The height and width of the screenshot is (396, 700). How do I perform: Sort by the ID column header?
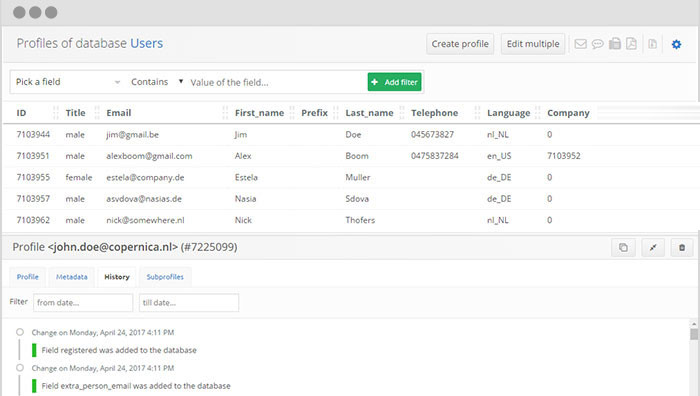(21, 113)
